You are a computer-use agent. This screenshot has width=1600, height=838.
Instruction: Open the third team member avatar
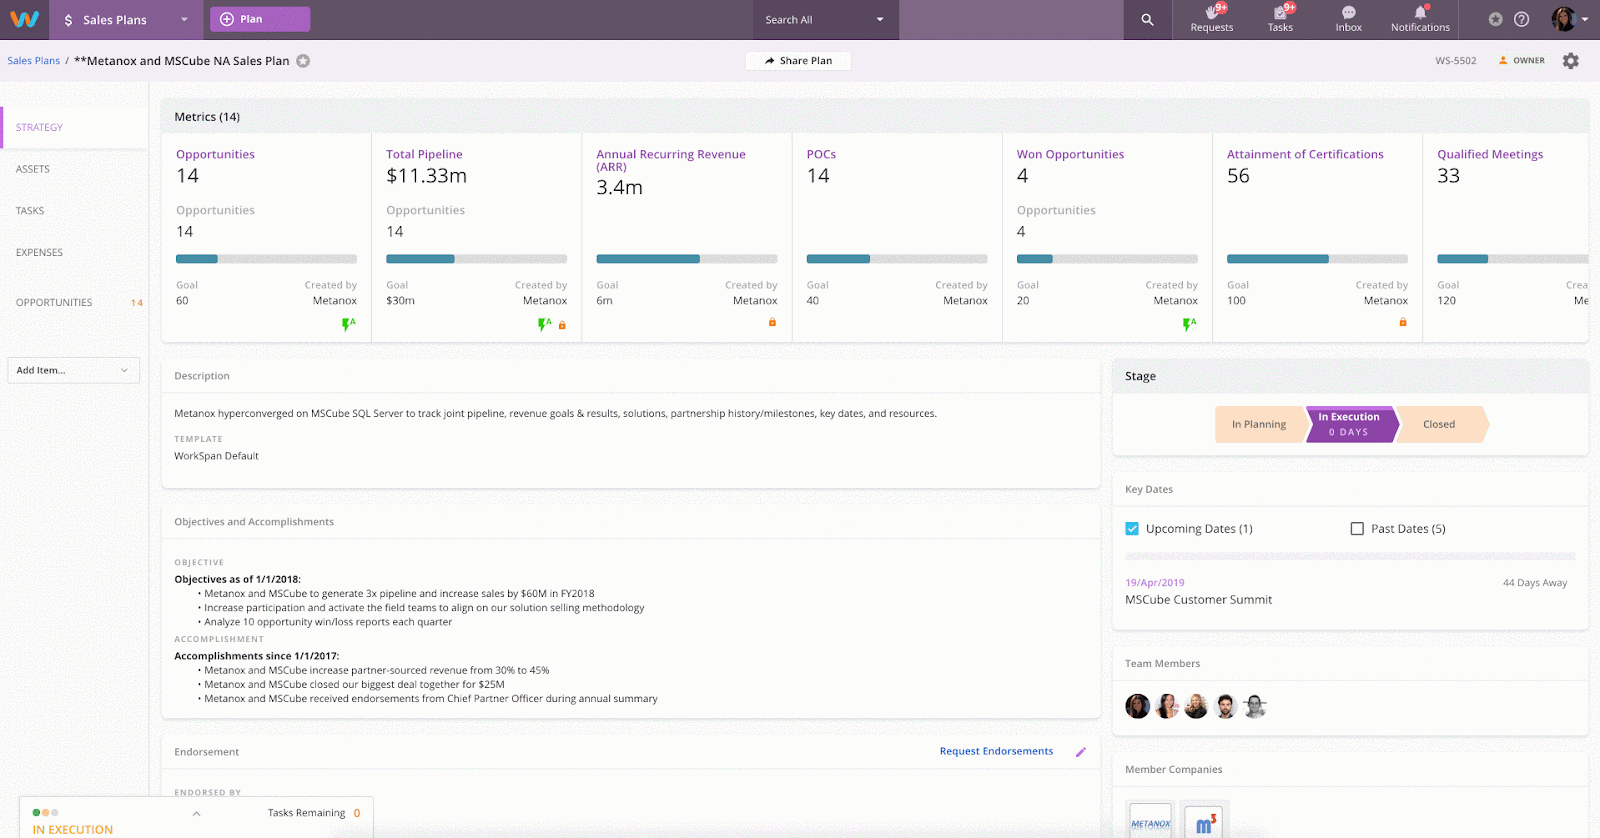point(1196,707)
